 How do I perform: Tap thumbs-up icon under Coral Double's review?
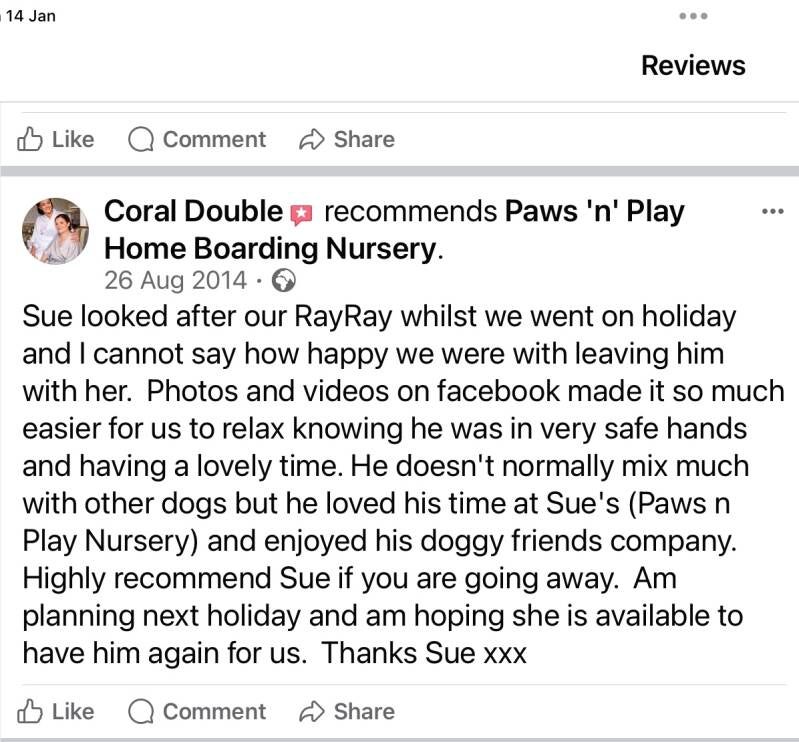(32, 711)
